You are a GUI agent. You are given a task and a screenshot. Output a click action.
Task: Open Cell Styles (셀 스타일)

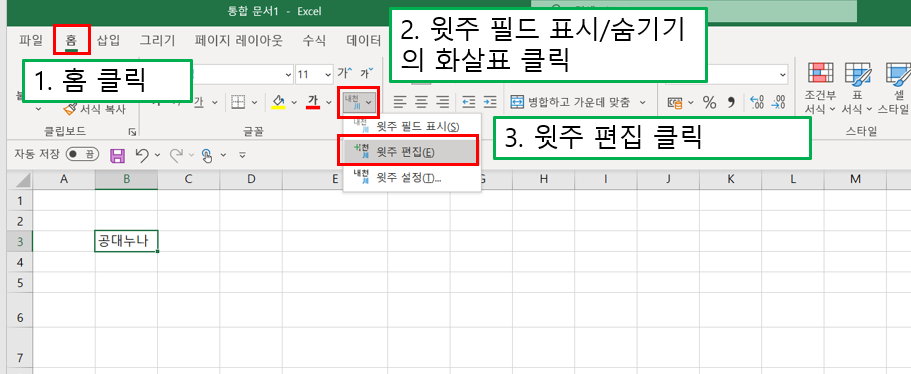point(895,87)
